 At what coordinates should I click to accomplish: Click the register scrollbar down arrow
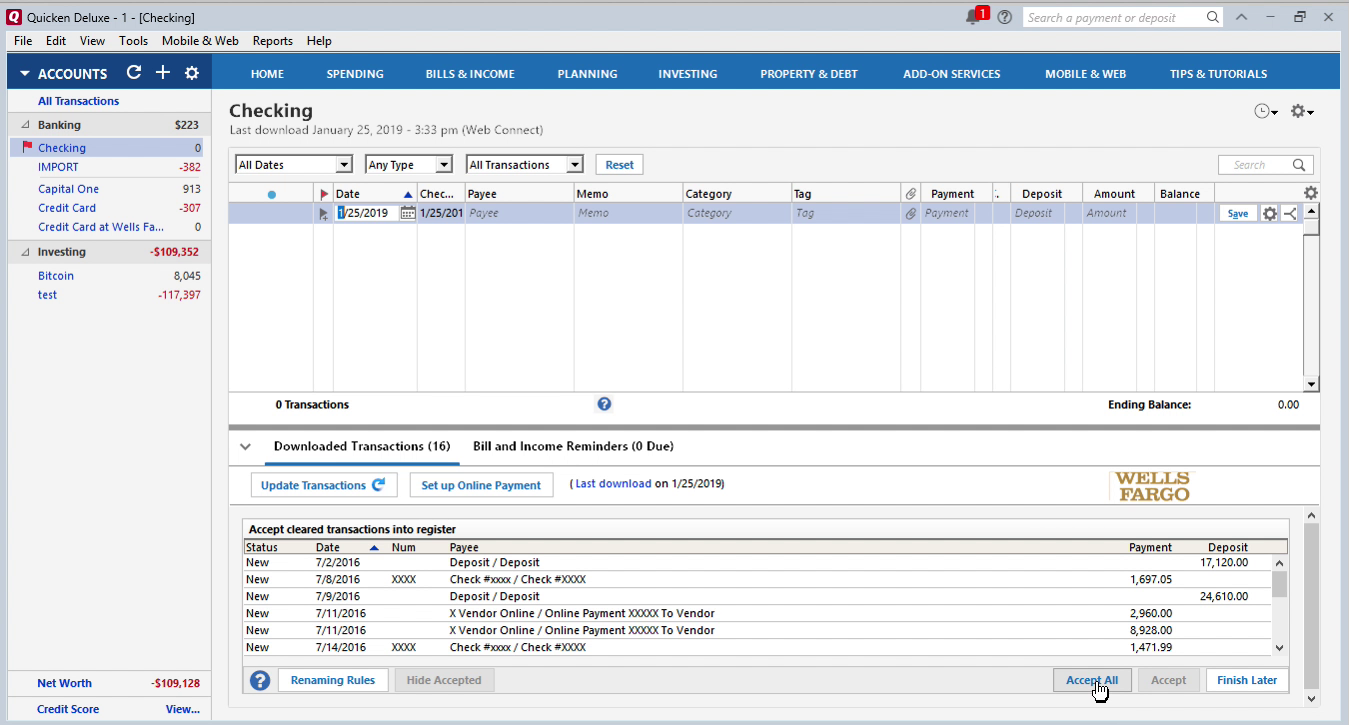tap(1311, 384)
